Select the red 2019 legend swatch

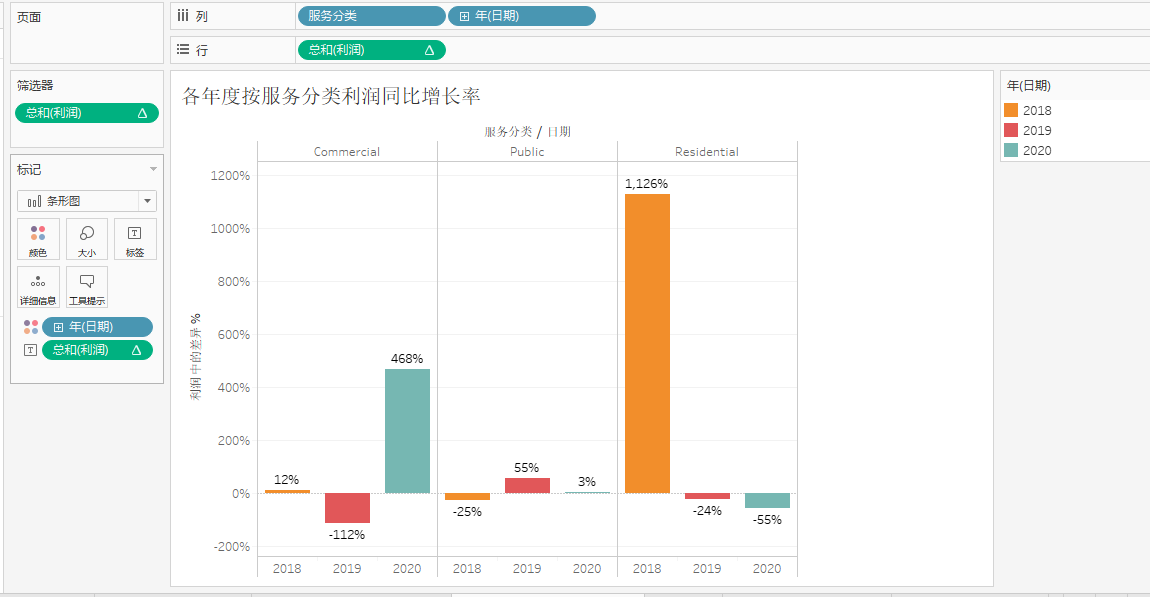coord(1011,130)
